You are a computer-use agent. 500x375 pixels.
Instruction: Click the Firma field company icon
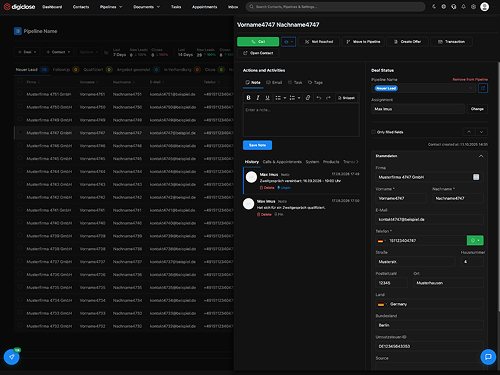[x=476, y=177]
